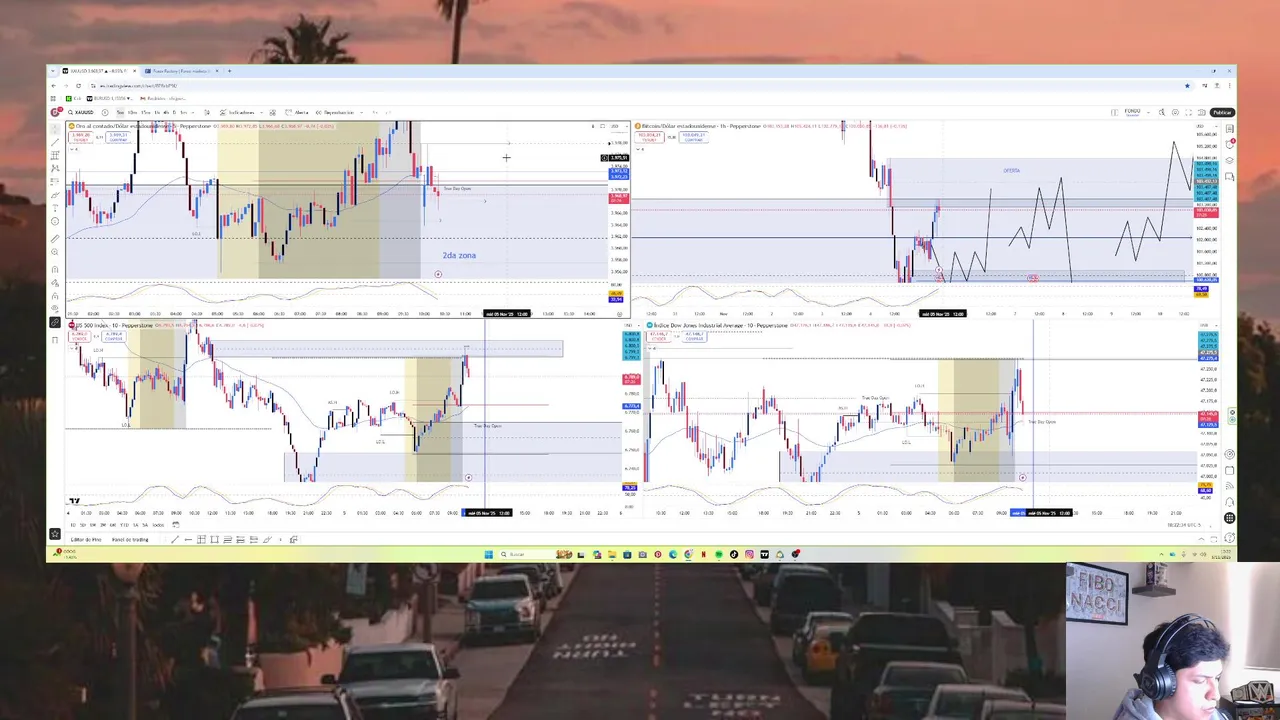
Task: Toggle the favorites toolbar star
Action: click(x=55, y=534)
